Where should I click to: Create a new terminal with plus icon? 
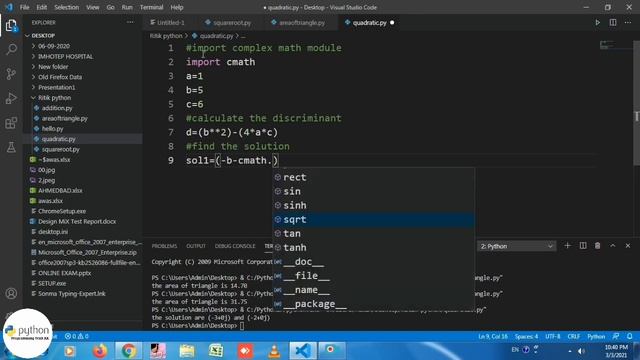tap(567, 246)
